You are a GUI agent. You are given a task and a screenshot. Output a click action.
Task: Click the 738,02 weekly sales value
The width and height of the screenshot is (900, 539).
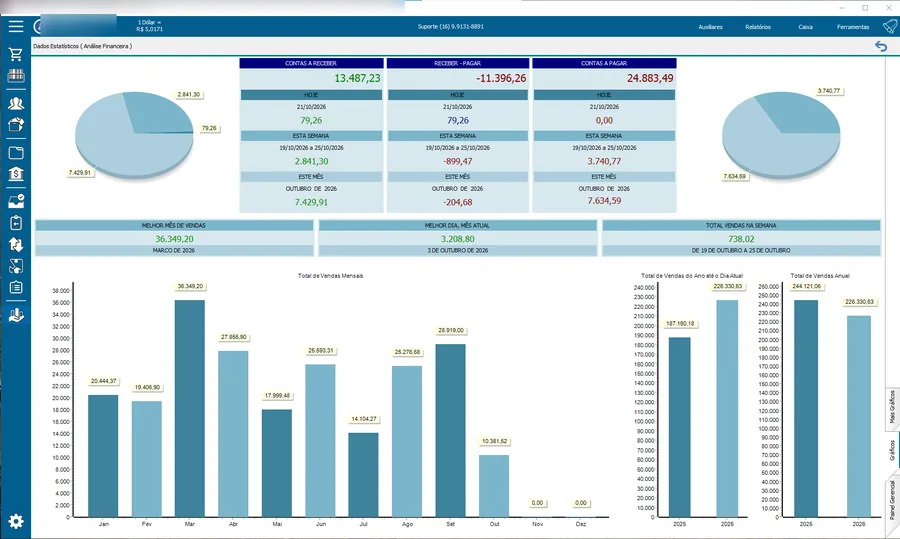[741, 239]
